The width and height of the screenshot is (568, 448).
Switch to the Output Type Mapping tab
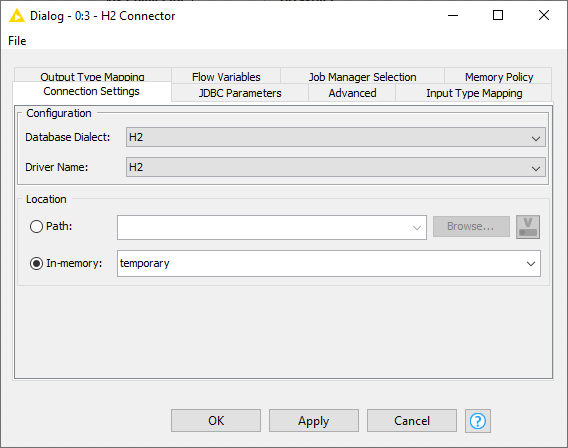click(x=92, y=76)
